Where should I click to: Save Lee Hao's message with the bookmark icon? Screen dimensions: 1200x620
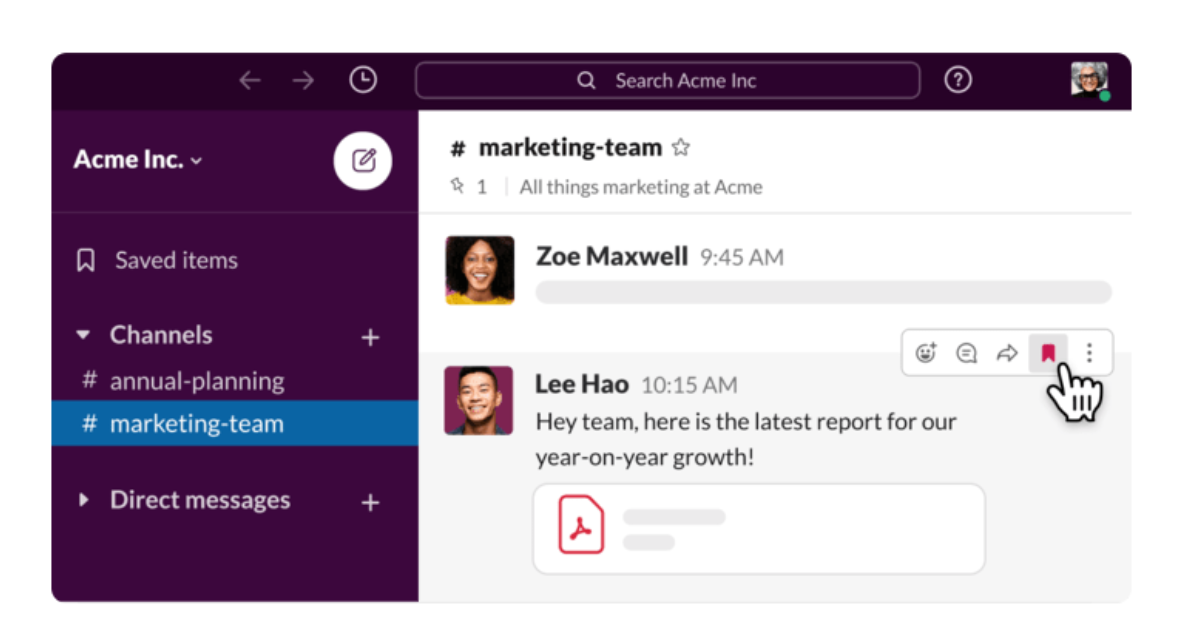(1048, 352)
